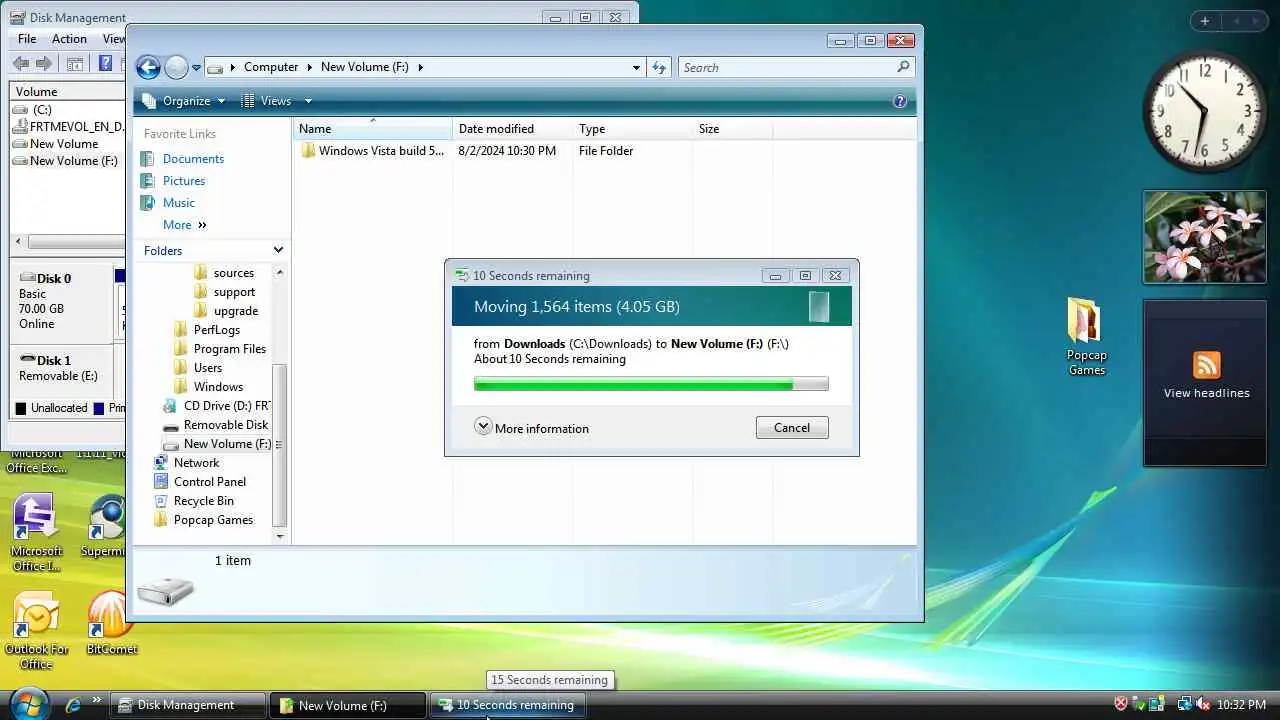
Task: Select Program Files folder in tree
Action: (229, 349)
